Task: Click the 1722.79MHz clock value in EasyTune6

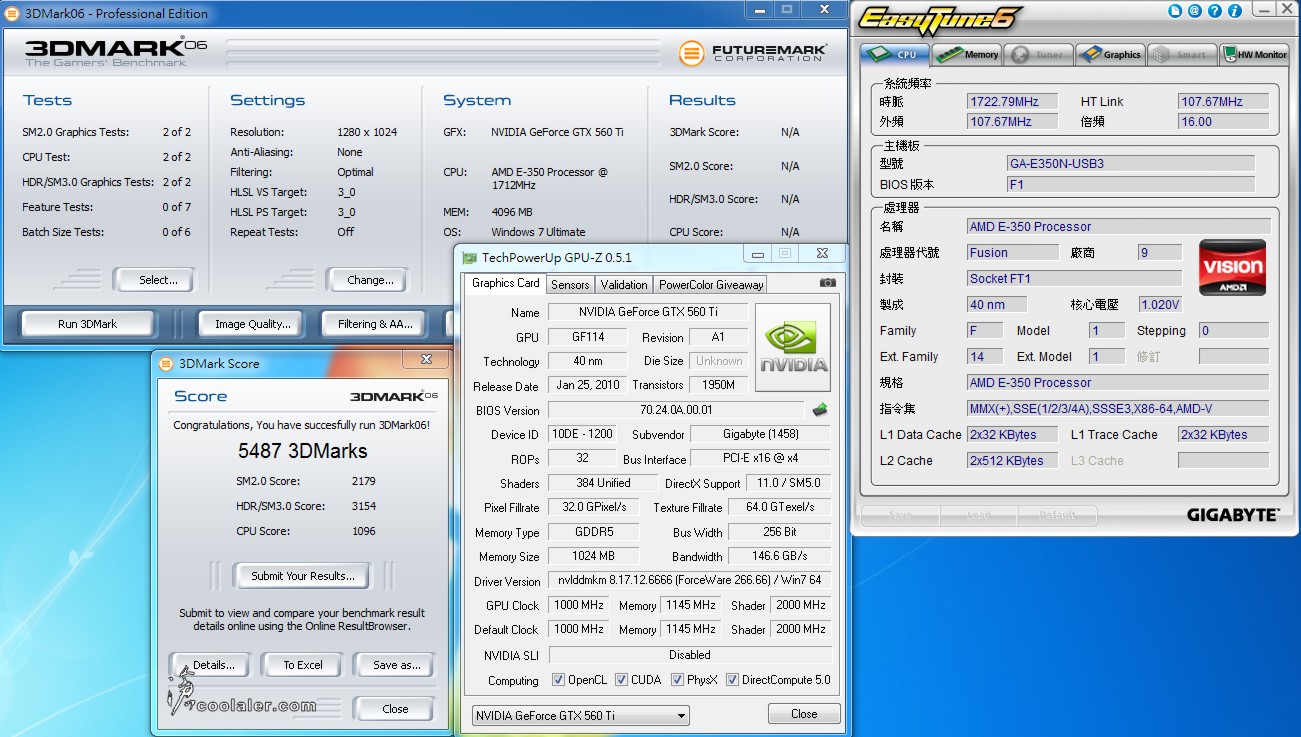Action: click(x=1012, y=102)
